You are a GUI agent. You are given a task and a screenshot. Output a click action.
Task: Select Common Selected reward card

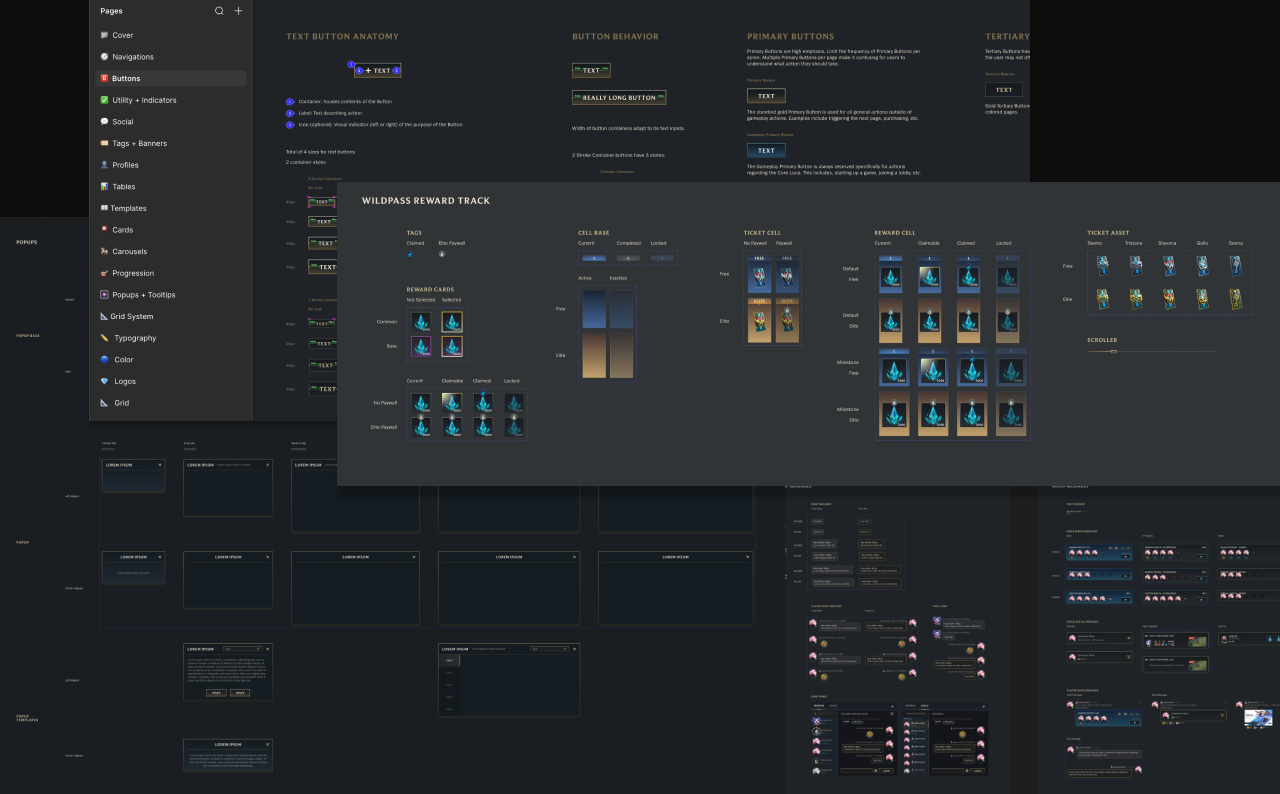(452, 322)
